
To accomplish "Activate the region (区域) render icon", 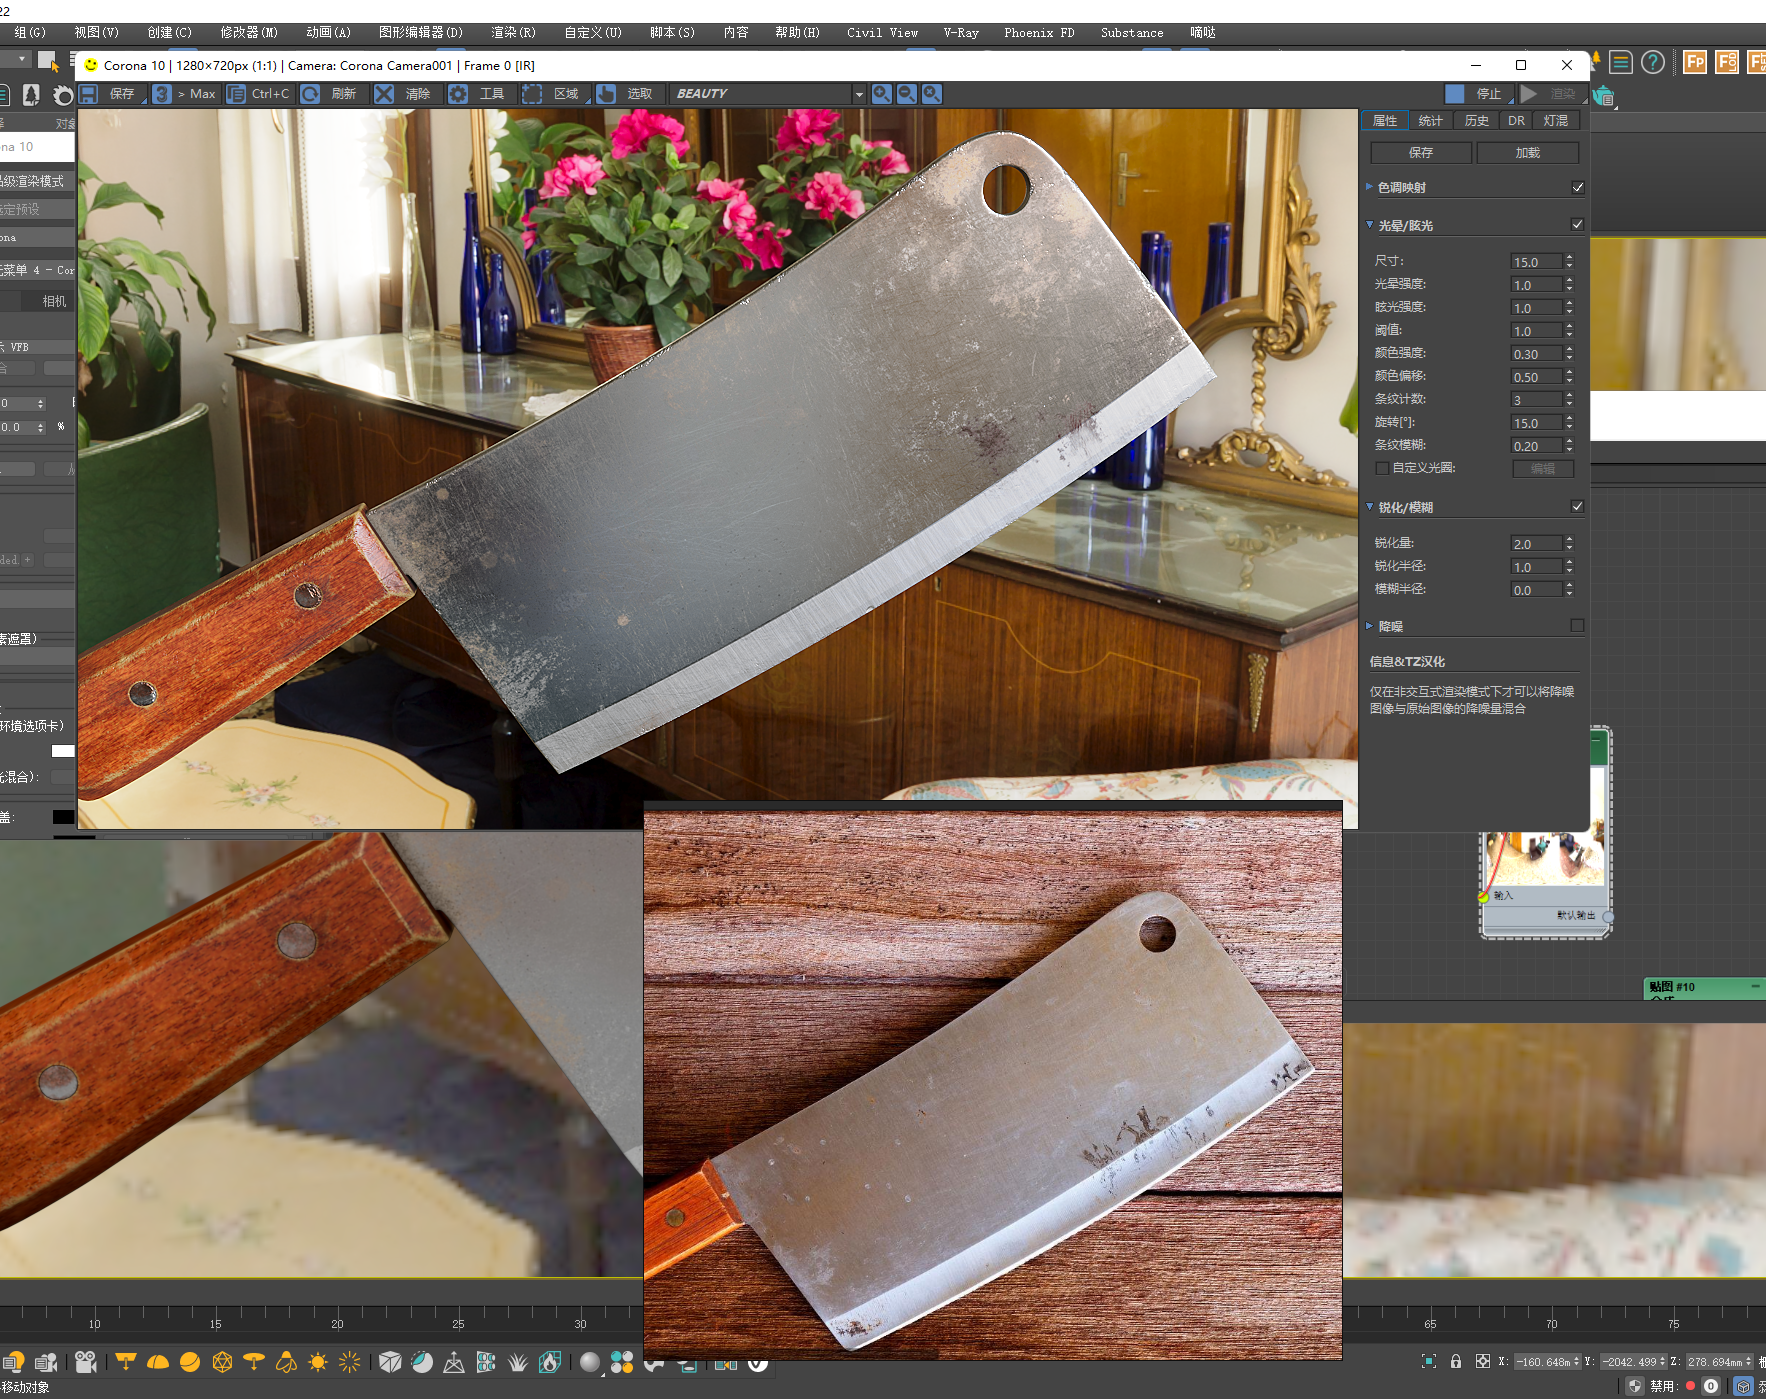I will tap(532, 94).
